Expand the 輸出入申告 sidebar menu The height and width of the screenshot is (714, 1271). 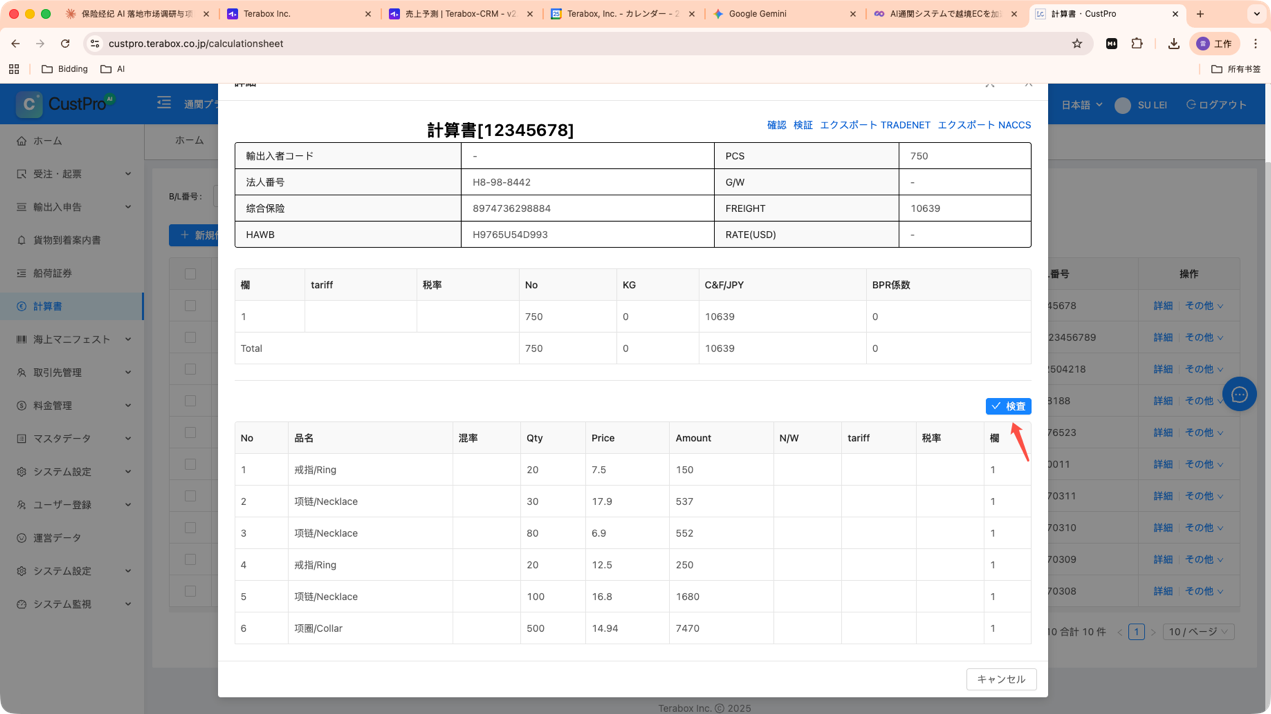point(72,207)
